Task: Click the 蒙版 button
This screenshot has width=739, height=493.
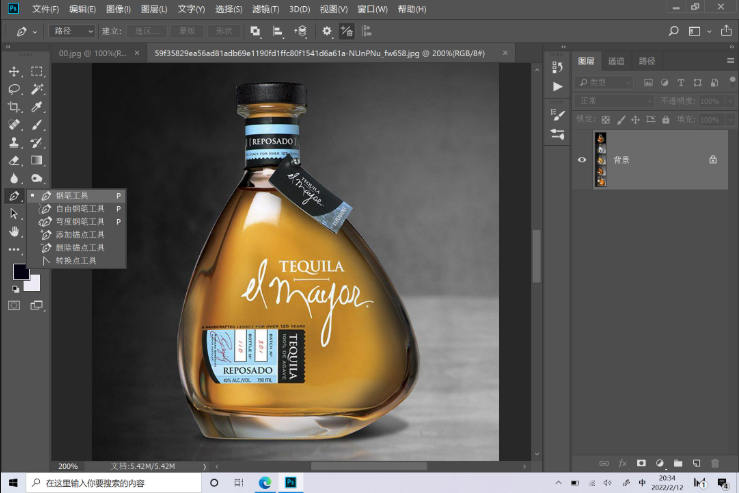Action: click(x=187, y=31)
